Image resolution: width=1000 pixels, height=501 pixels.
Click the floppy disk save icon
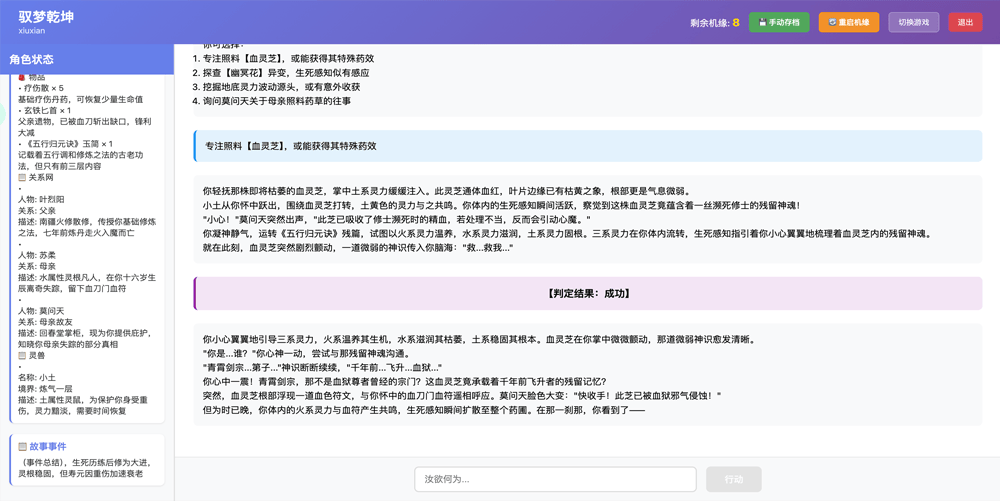(763, 22)
